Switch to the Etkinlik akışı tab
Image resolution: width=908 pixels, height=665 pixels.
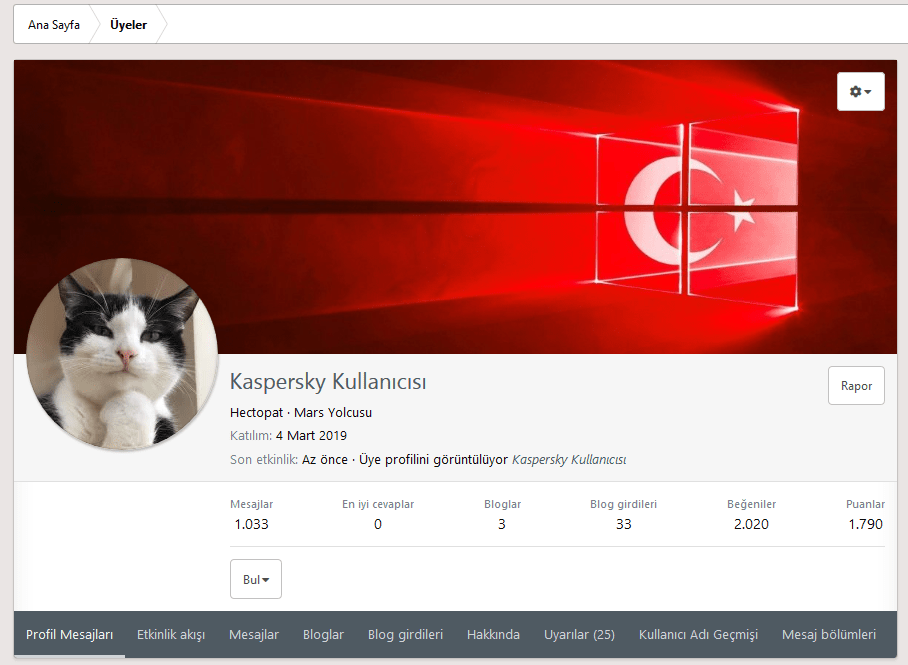[x=171, y=634]
